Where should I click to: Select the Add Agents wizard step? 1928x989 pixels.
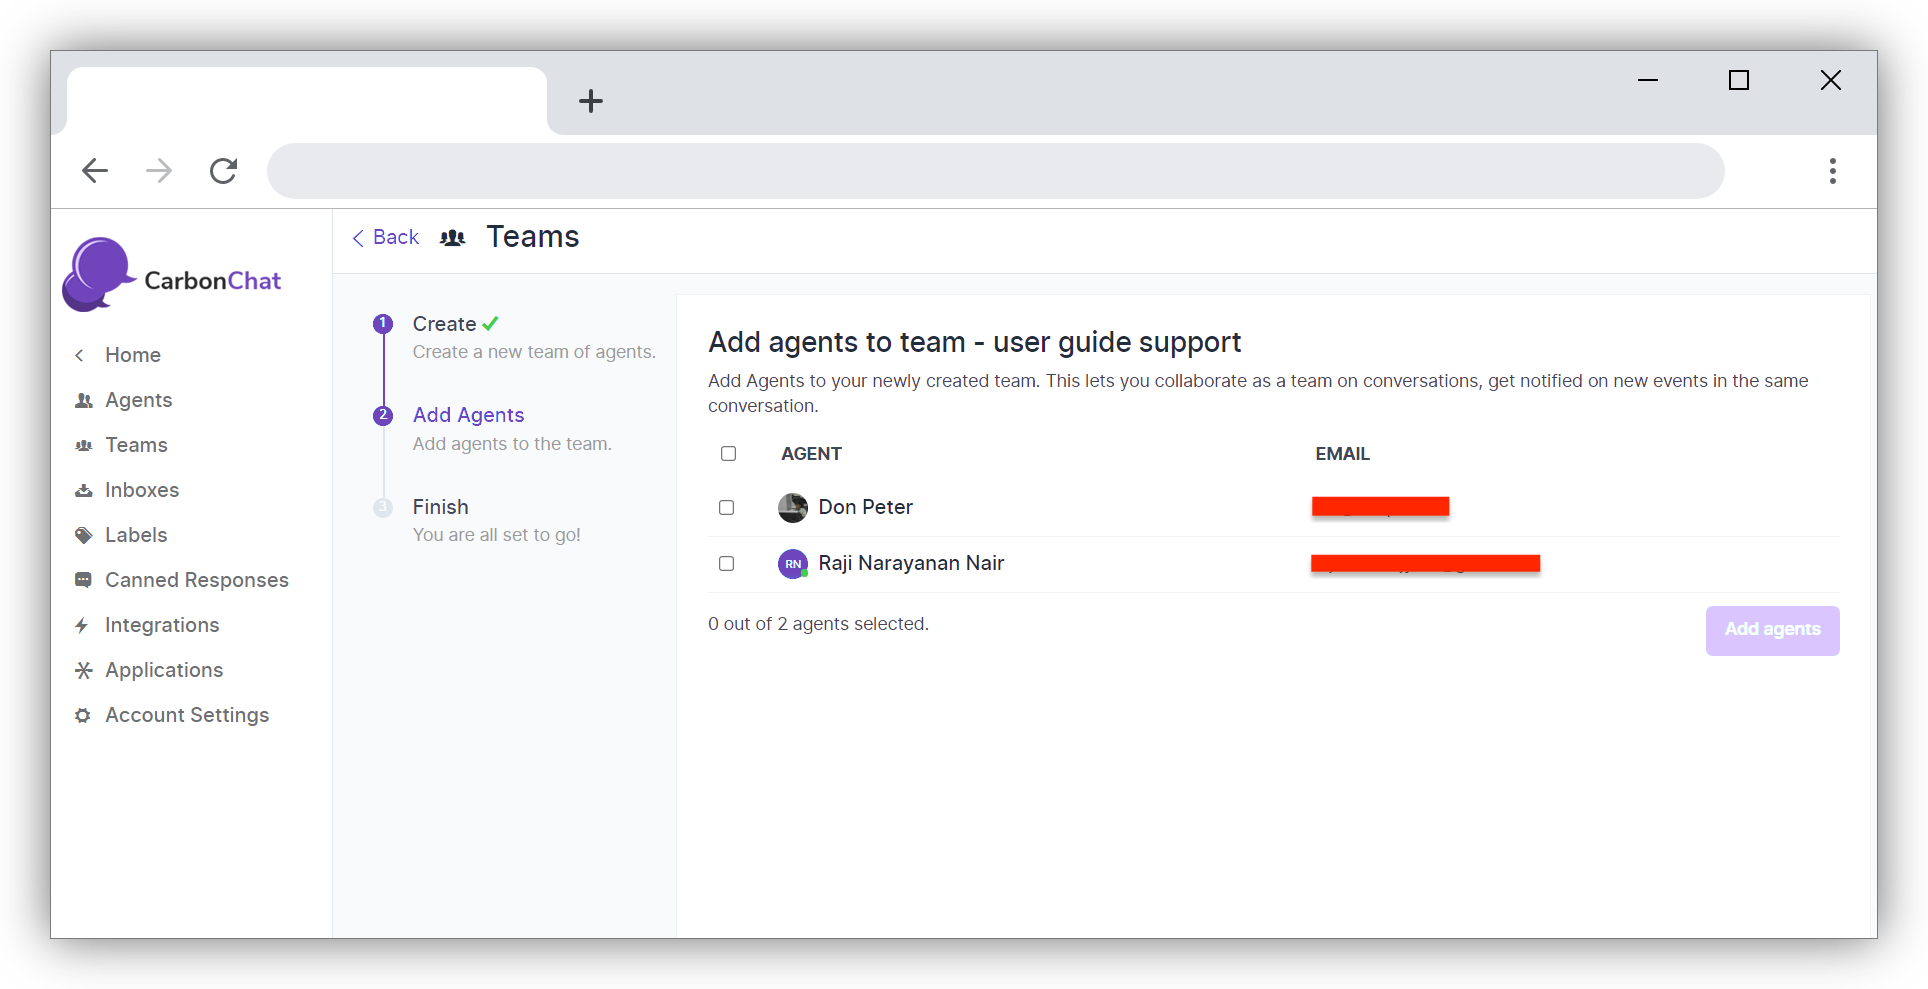(x=468, y=415)
